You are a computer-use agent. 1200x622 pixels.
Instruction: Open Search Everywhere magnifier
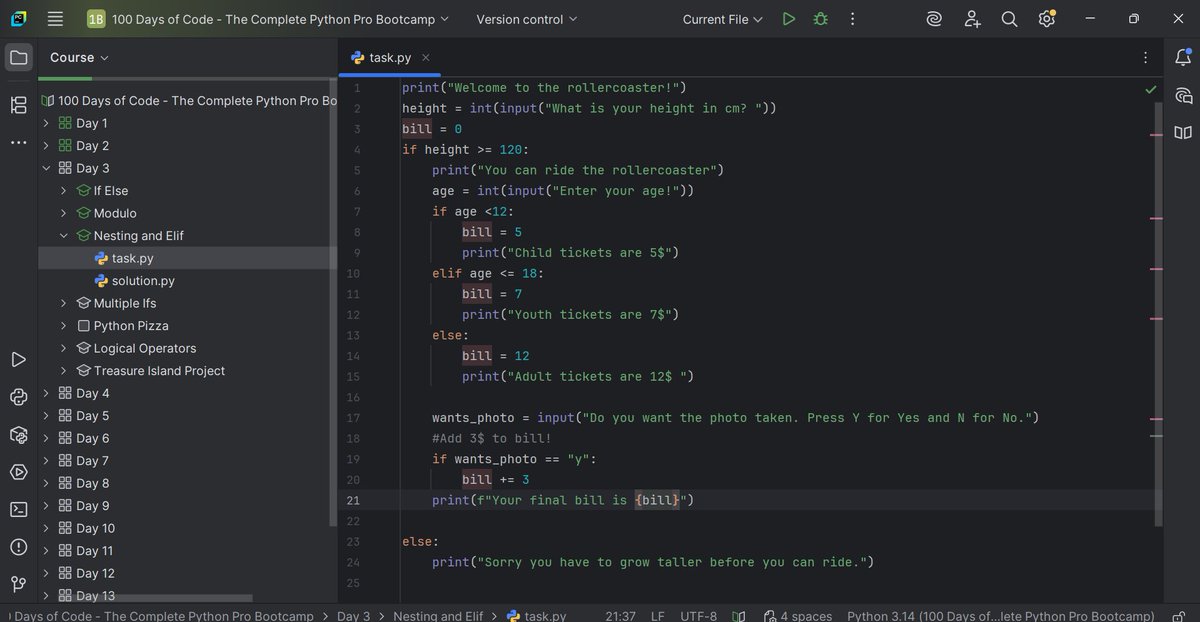coord(1009,19)
